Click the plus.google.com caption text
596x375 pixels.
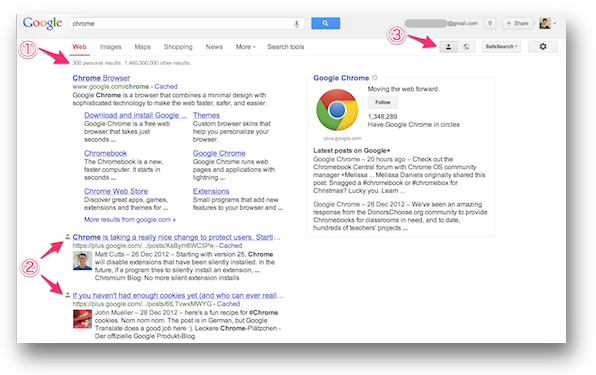tap(342, 138)
